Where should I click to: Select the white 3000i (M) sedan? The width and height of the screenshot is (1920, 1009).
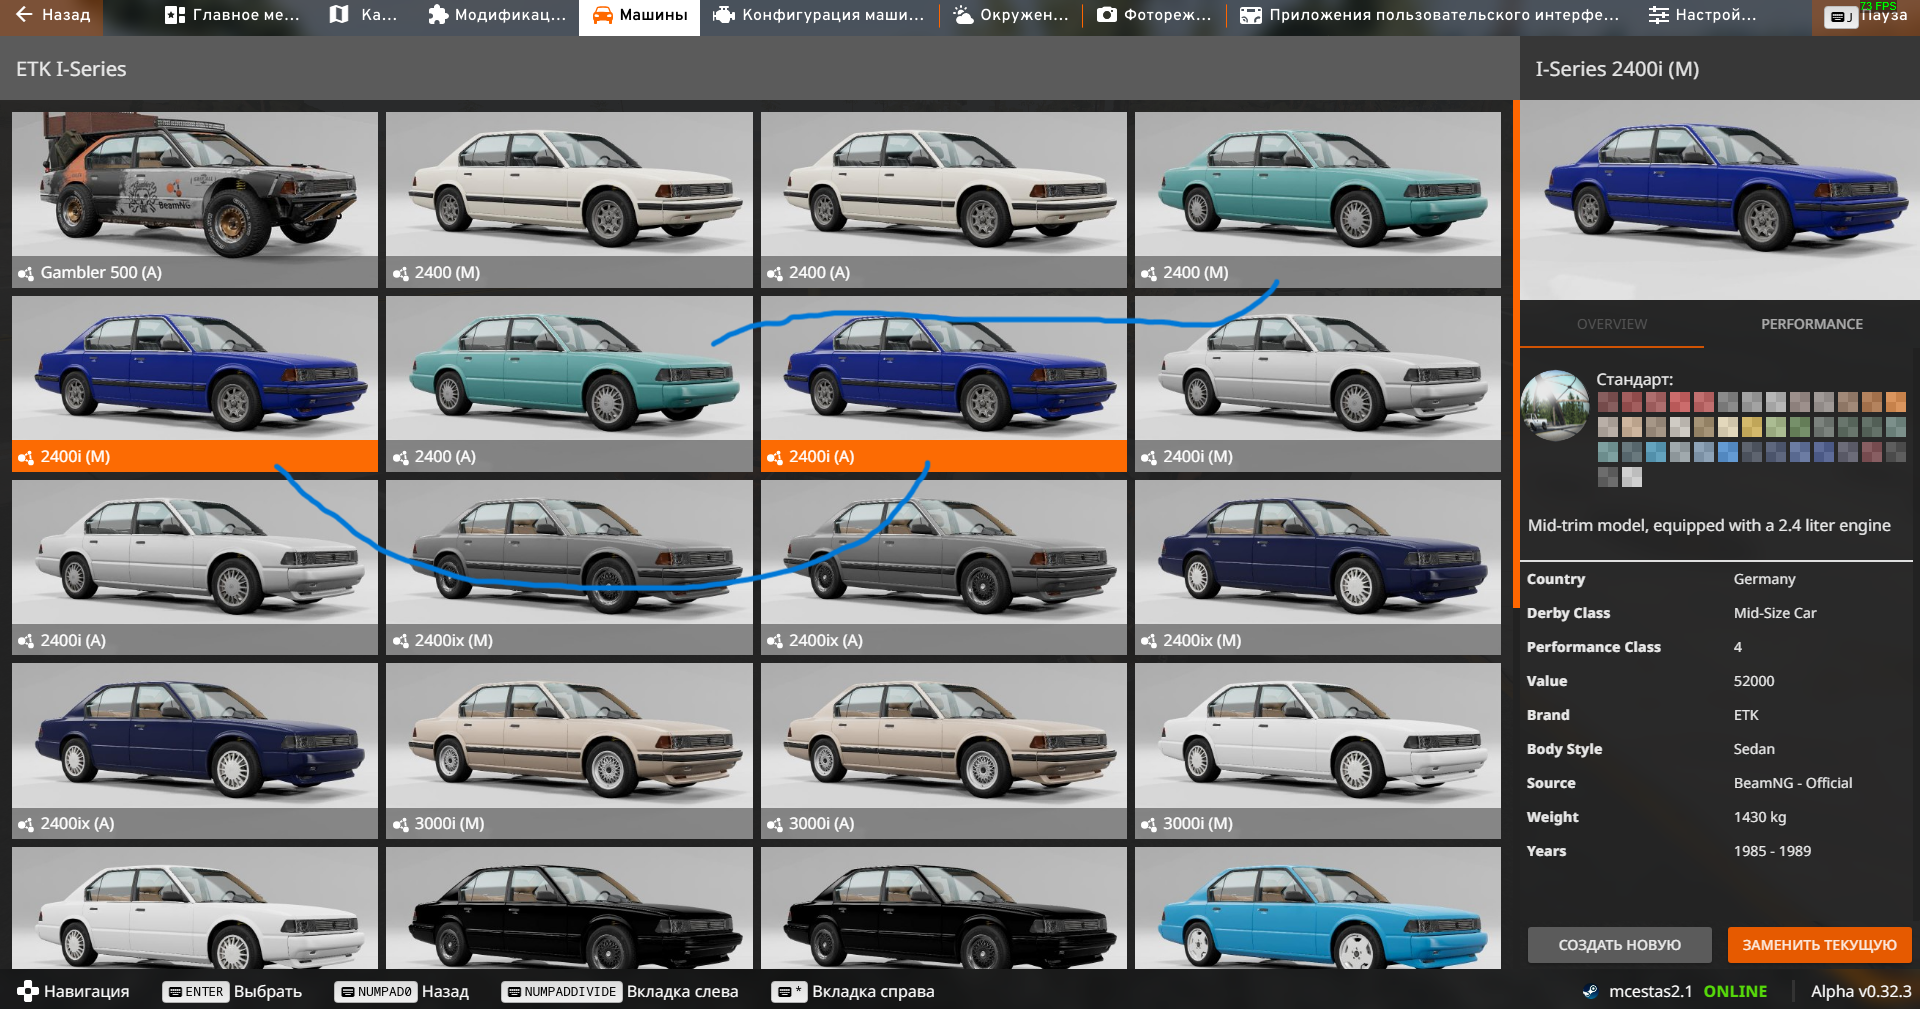[1318, 751]
